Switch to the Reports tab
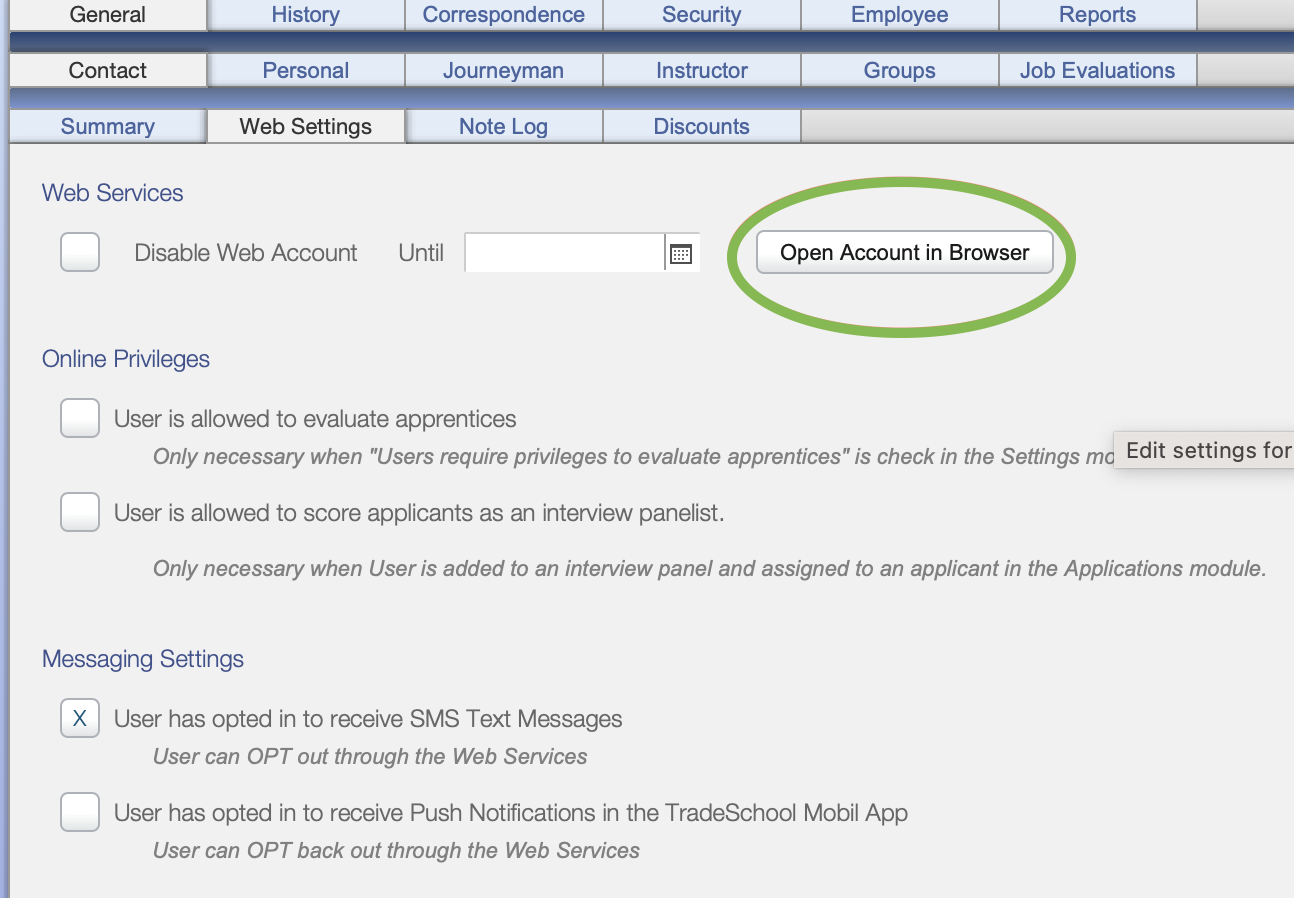Viewport: 1294px width, 898px height. 1097,14
